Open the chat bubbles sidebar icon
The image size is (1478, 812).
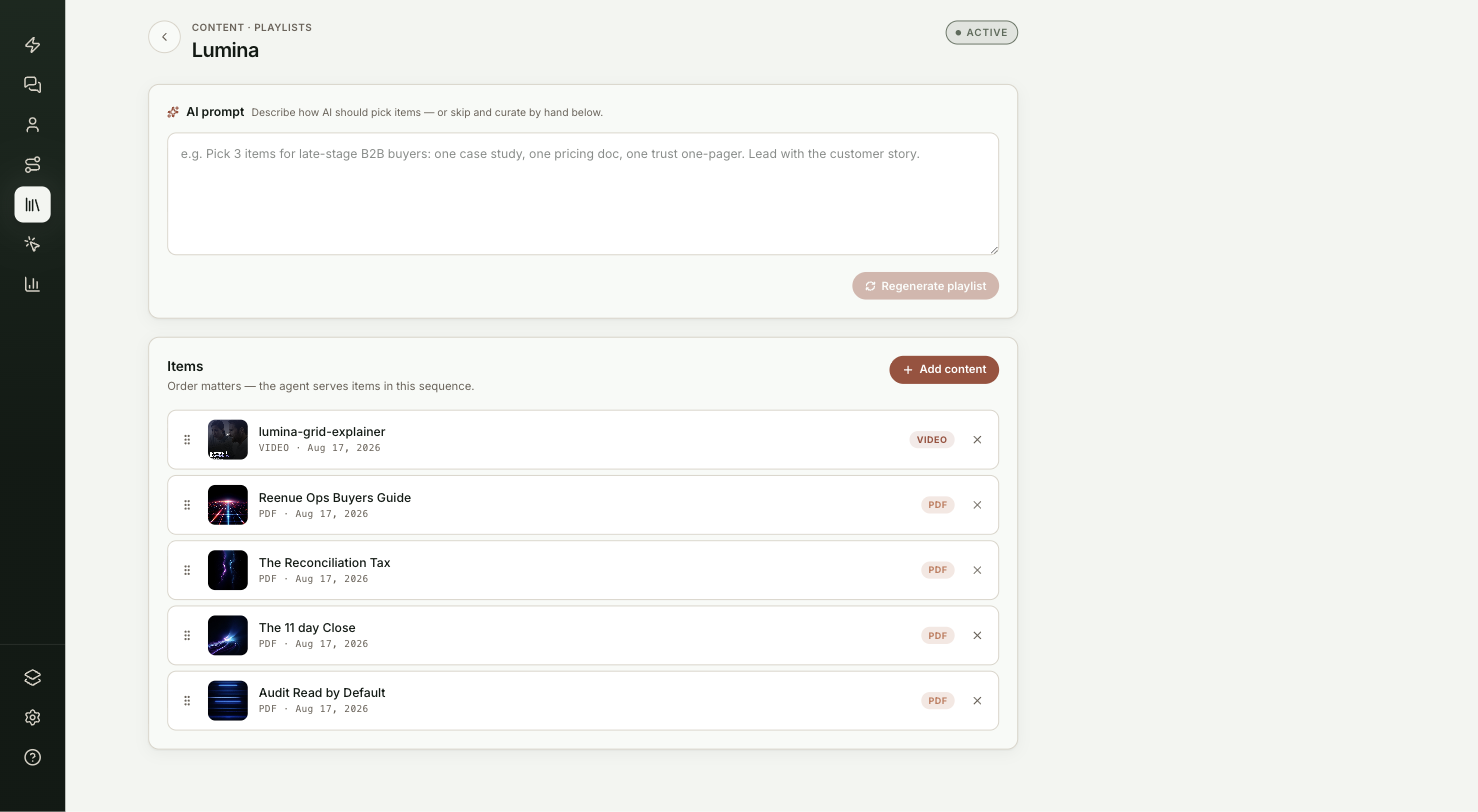32,85
